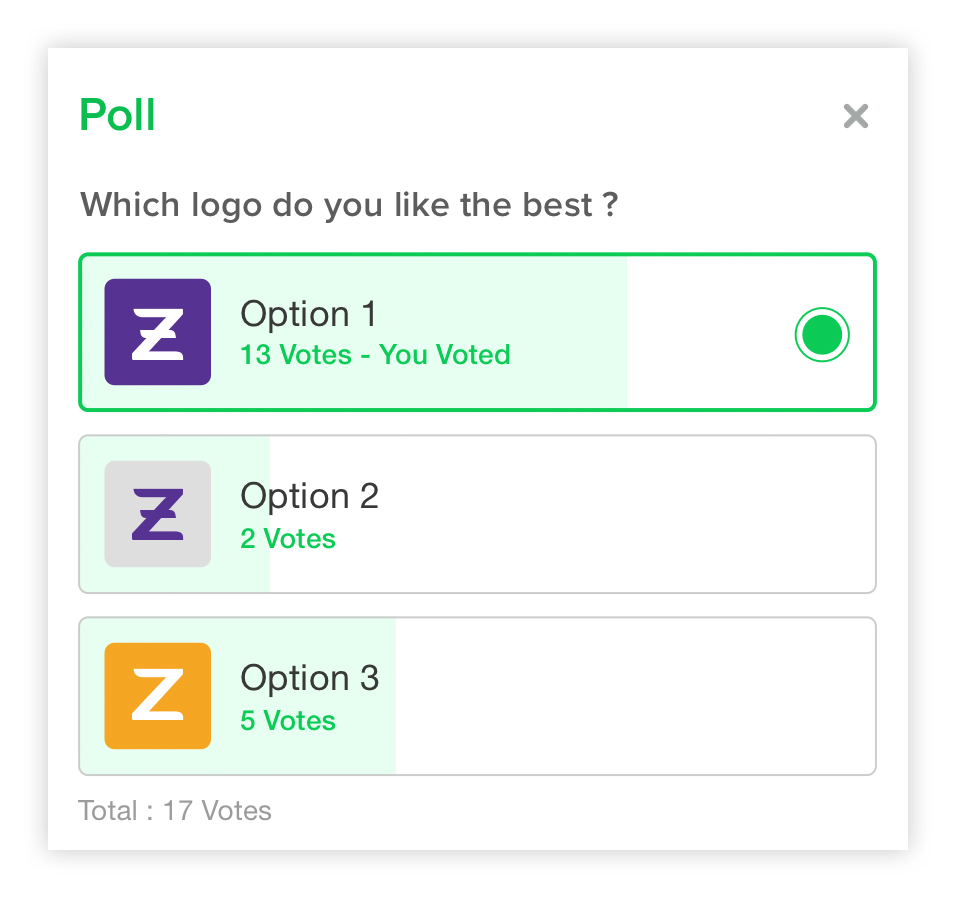Choose the Option 3 label
Image resolution: width=956 pixels, height=898 pixels.
pyautogui.click(x=309, y=678)
